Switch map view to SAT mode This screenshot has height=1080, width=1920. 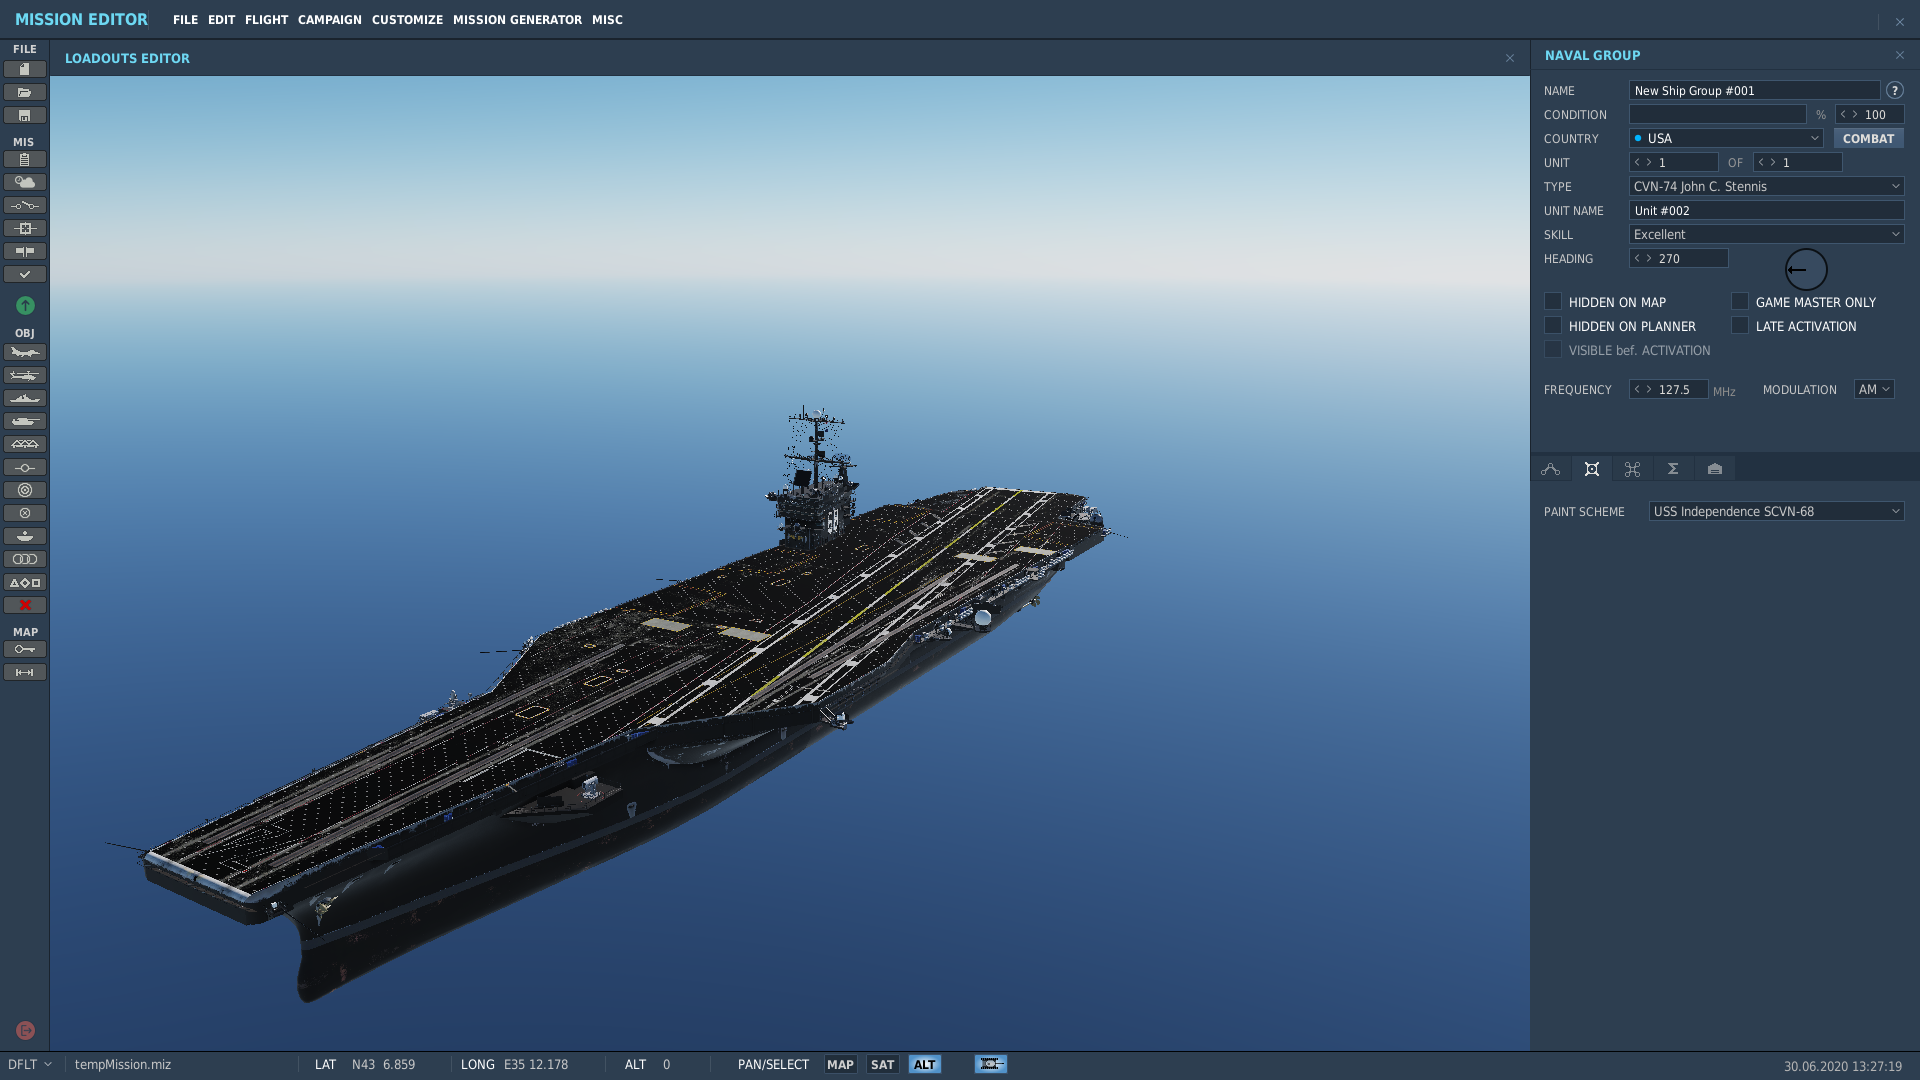coord(882,1064)
